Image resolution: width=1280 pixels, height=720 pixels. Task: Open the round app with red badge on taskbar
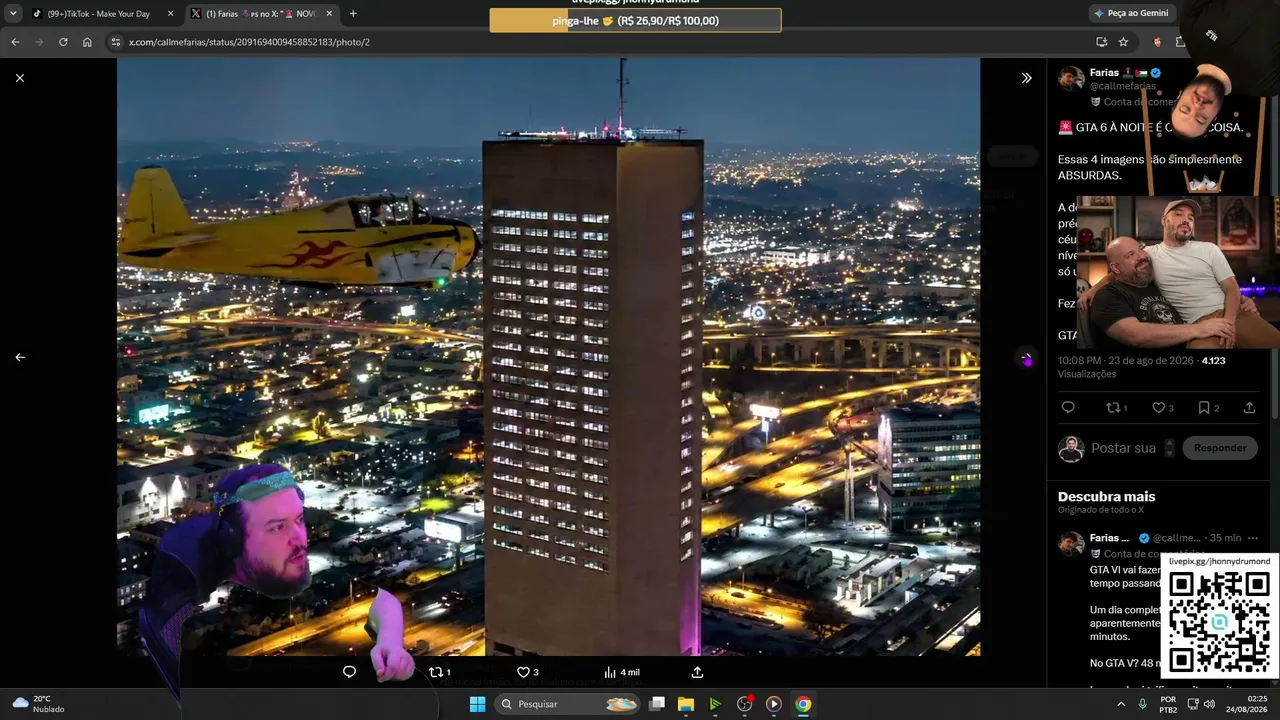tap(745, 704)
